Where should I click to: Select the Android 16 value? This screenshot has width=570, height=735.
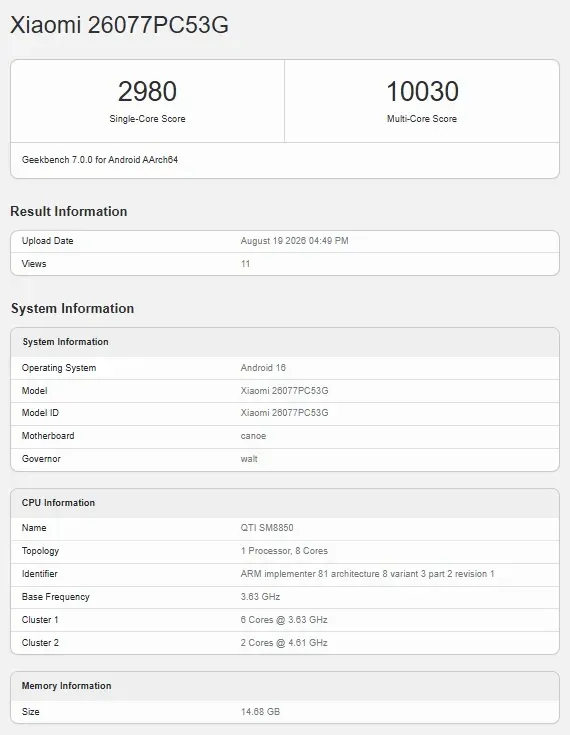(263, 368)
